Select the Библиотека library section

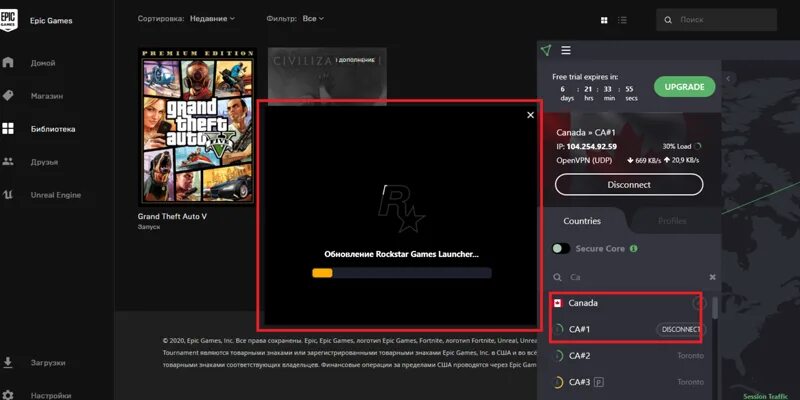53,129
